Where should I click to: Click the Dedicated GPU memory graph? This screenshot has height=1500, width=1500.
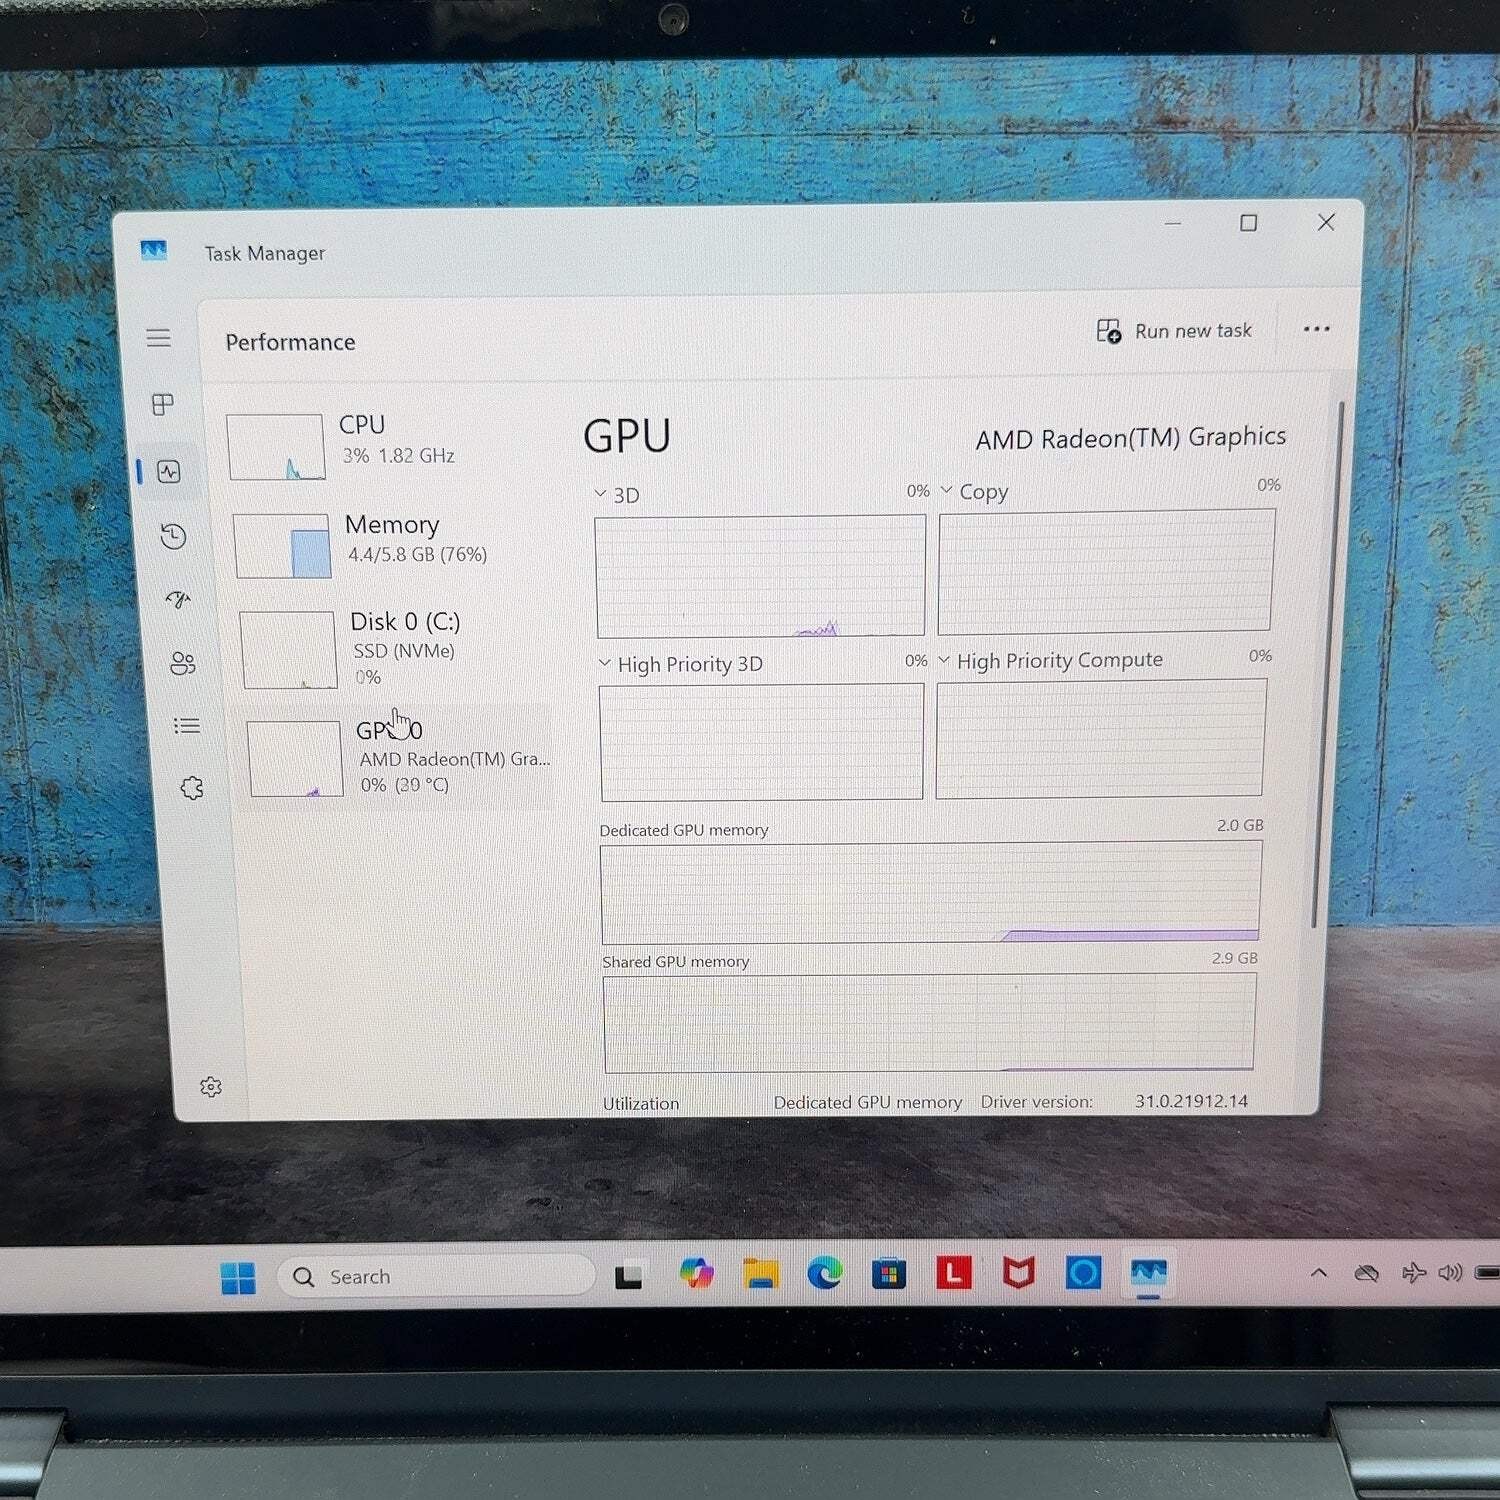point(930,892)
